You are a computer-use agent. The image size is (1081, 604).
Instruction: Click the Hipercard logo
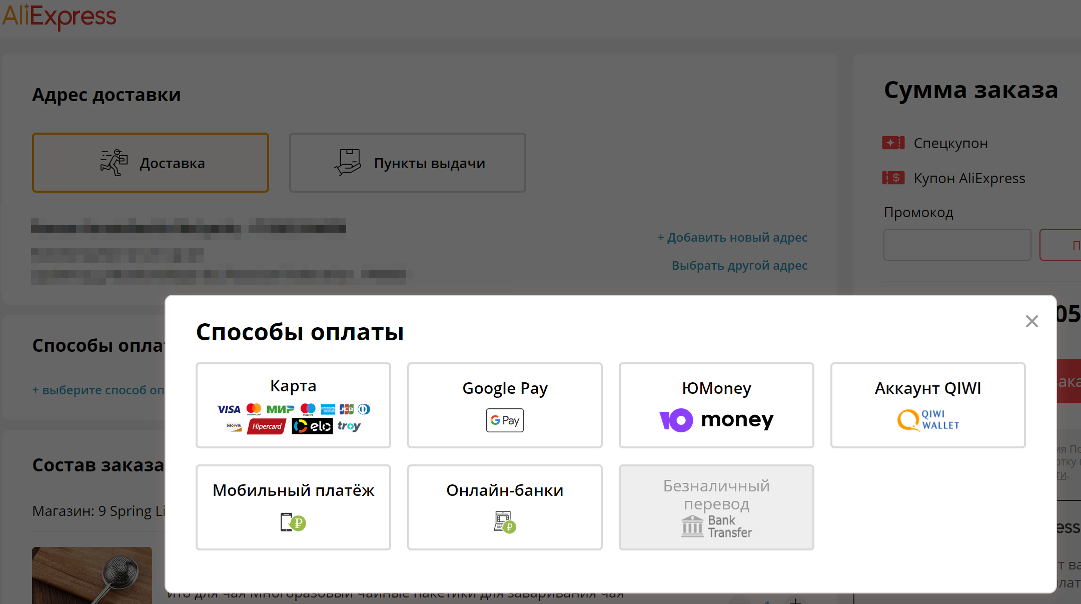(x=267, y=426)
